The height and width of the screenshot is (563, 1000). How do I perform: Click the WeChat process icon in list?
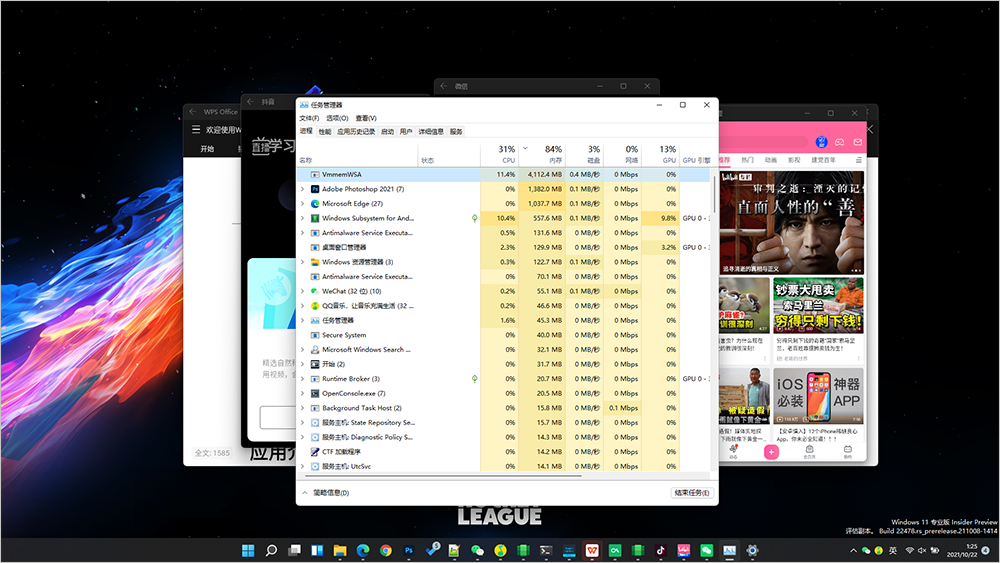[315, 291]
